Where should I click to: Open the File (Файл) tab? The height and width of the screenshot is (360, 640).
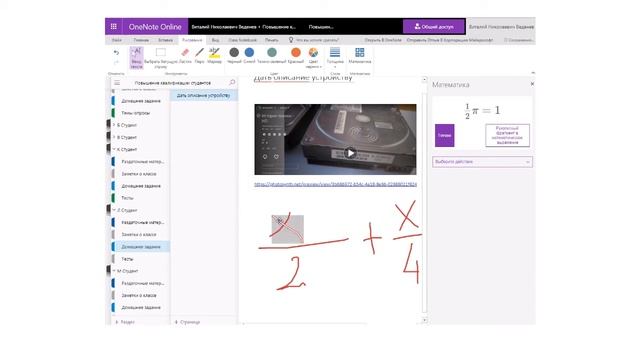(x=117, y=40)
